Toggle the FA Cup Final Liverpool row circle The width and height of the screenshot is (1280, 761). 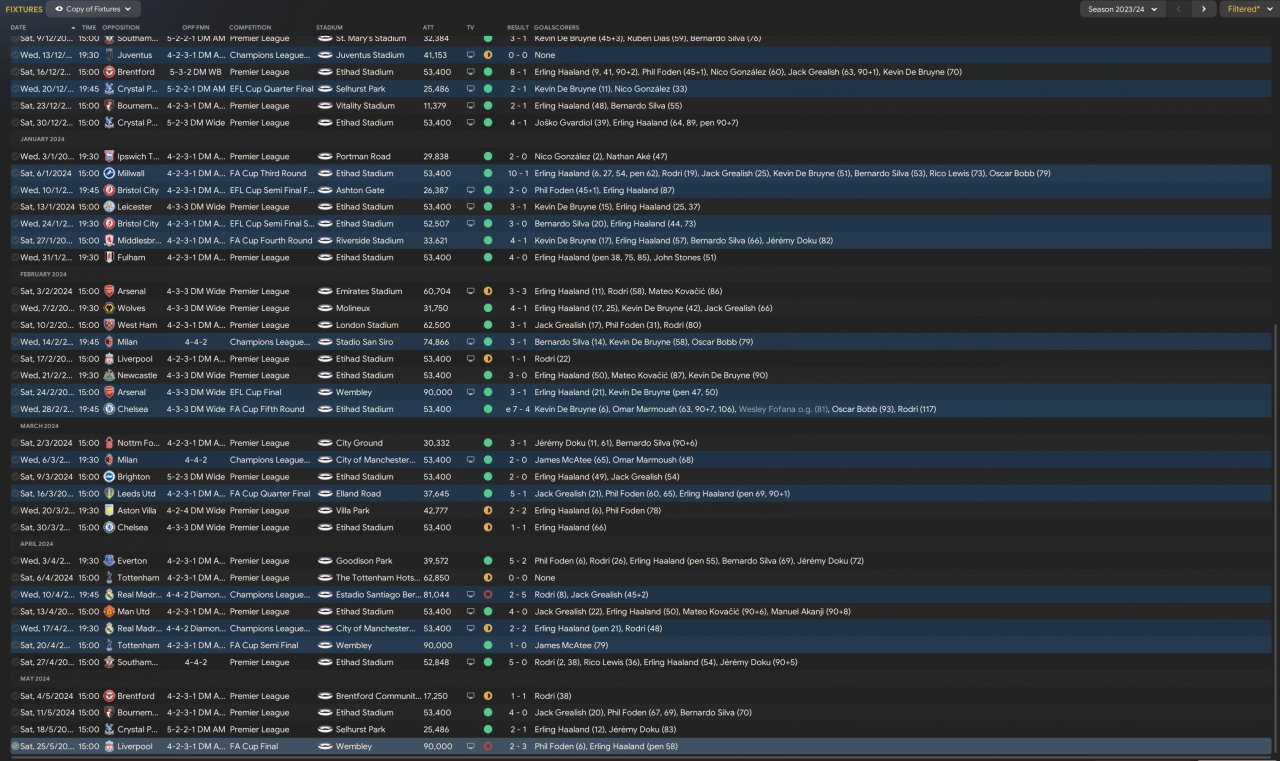[15, 746]
